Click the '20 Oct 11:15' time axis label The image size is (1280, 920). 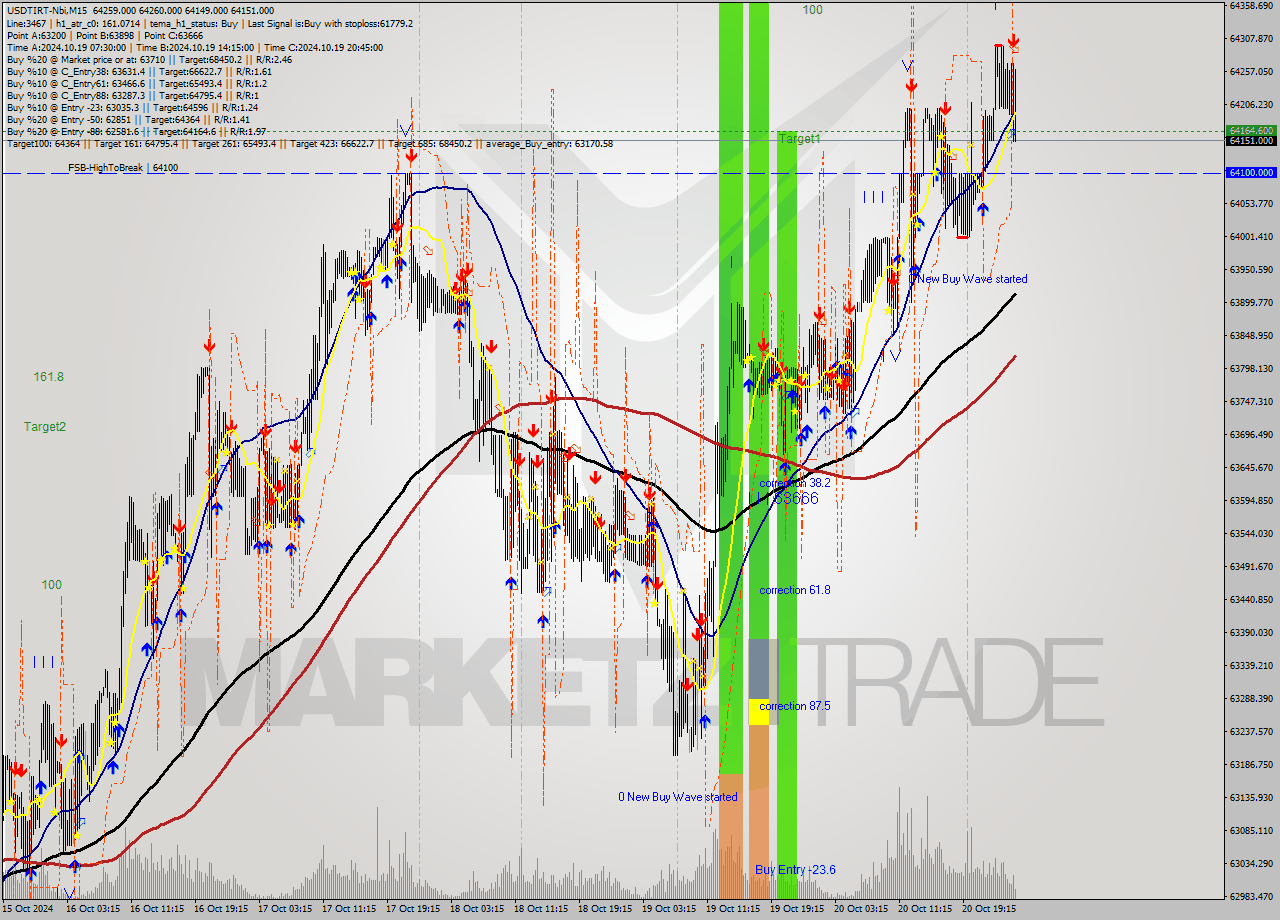pos(926,910)
